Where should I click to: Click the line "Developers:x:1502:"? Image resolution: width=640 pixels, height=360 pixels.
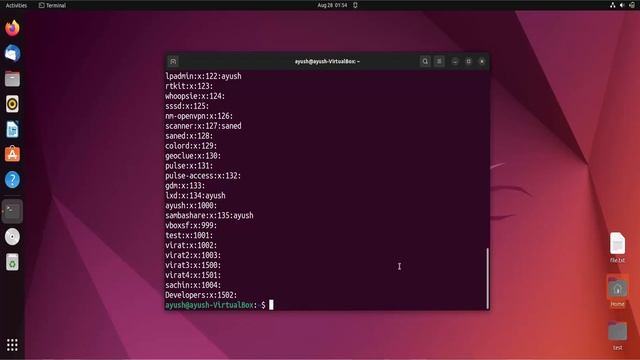(201, 295)
